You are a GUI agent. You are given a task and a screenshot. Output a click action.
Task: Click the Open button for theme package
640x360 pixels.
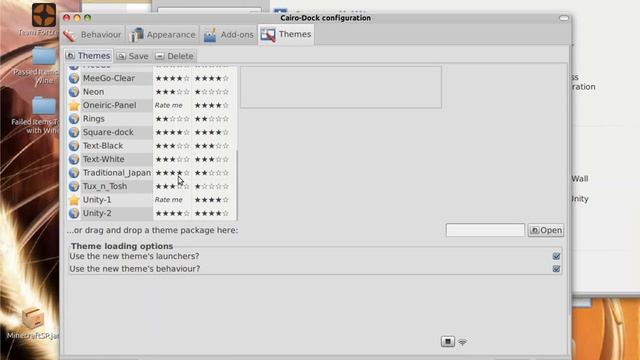click(546, 230)
